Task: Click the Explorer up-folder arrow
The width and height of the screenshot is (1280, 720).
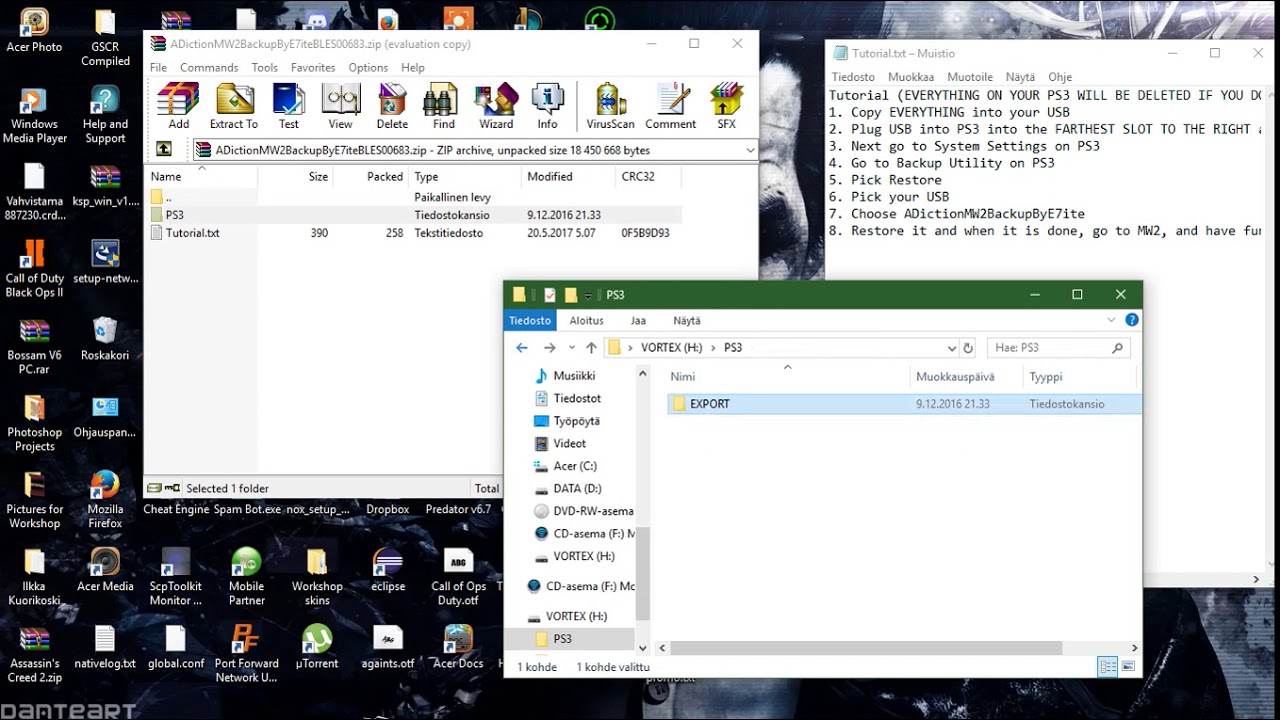Action: [591, 348]
